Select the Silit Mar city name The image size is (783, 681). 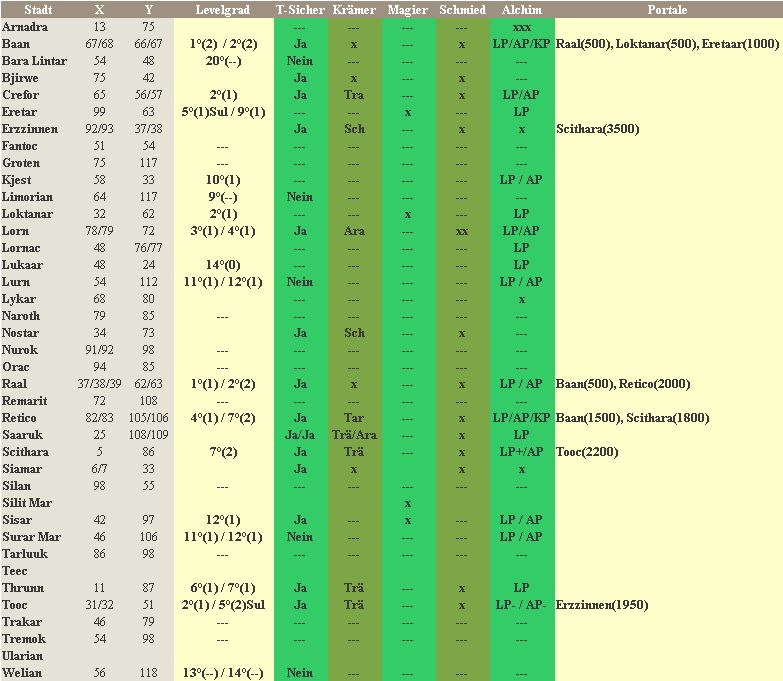pyautogui.click(x=28, y=503)
